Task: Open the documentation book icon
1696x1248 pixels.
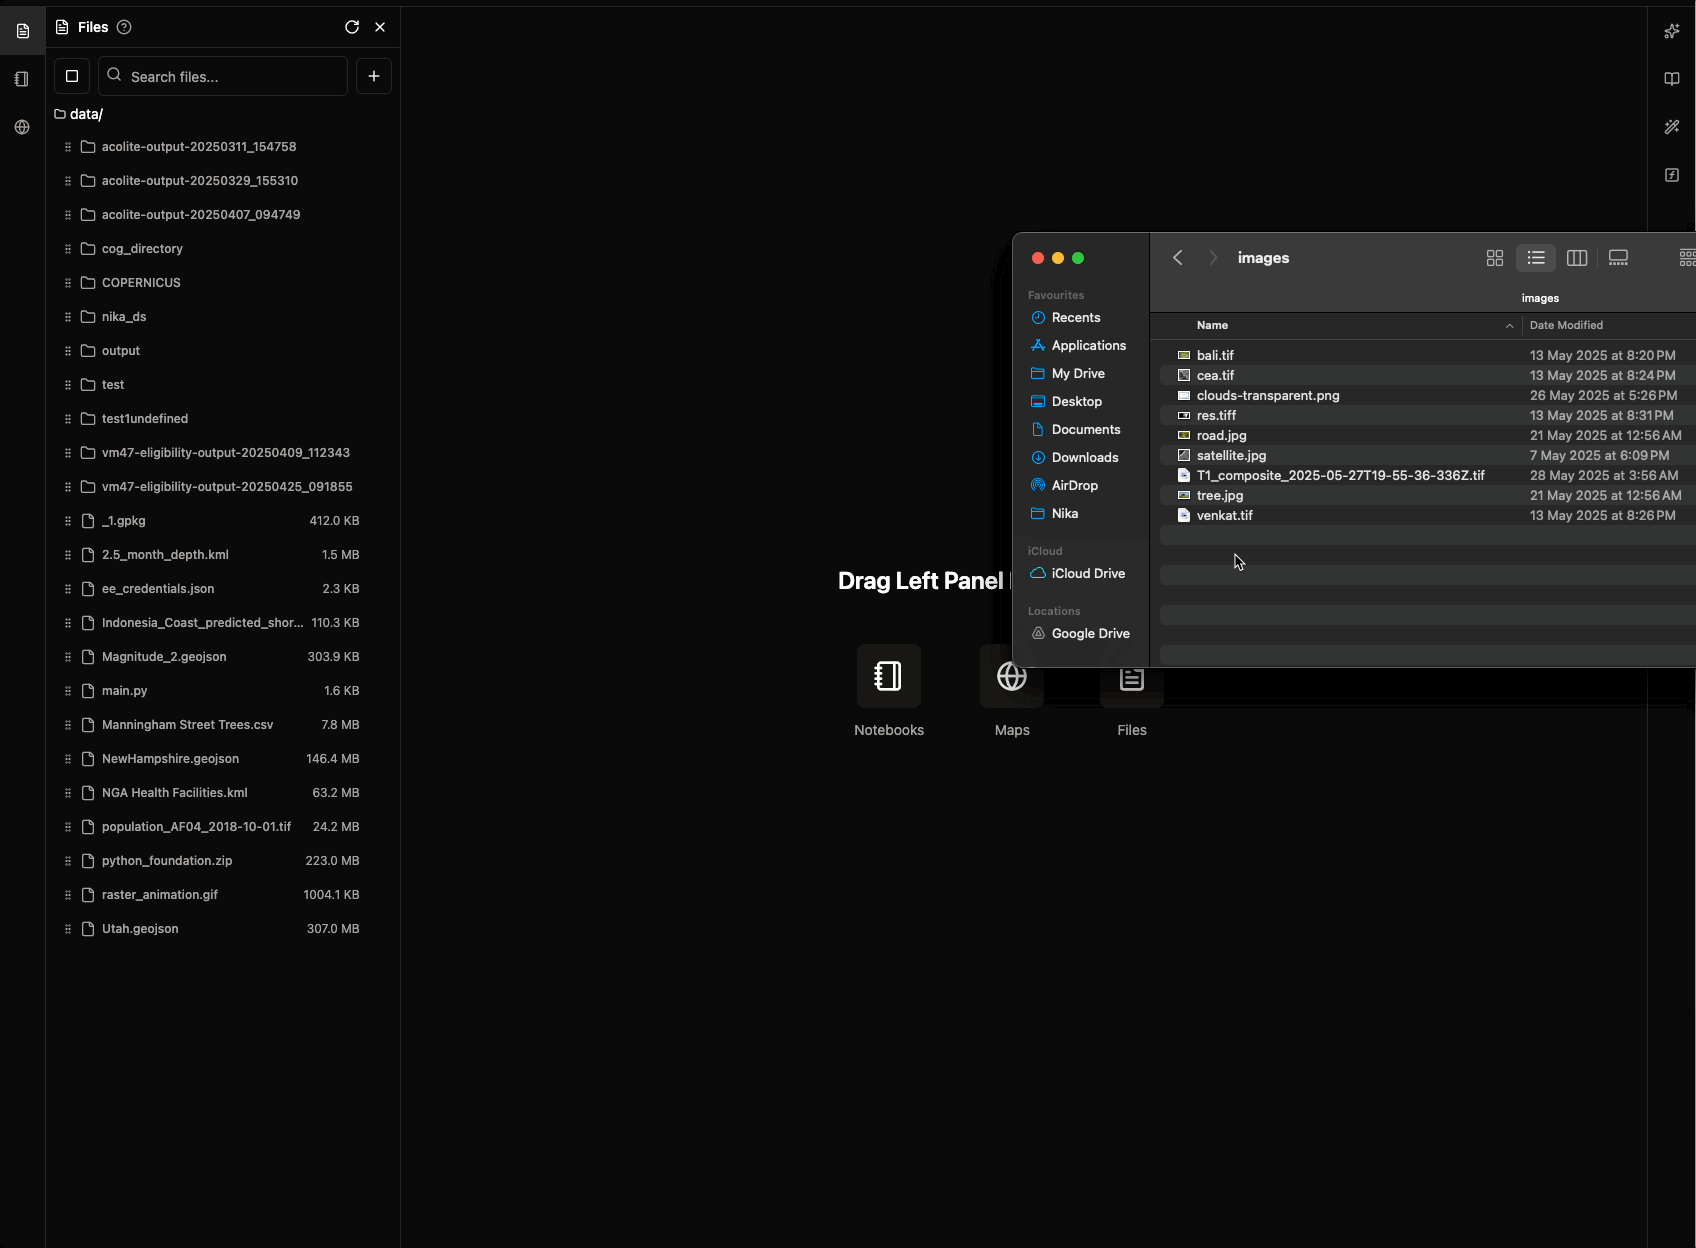Action: 1672,79
